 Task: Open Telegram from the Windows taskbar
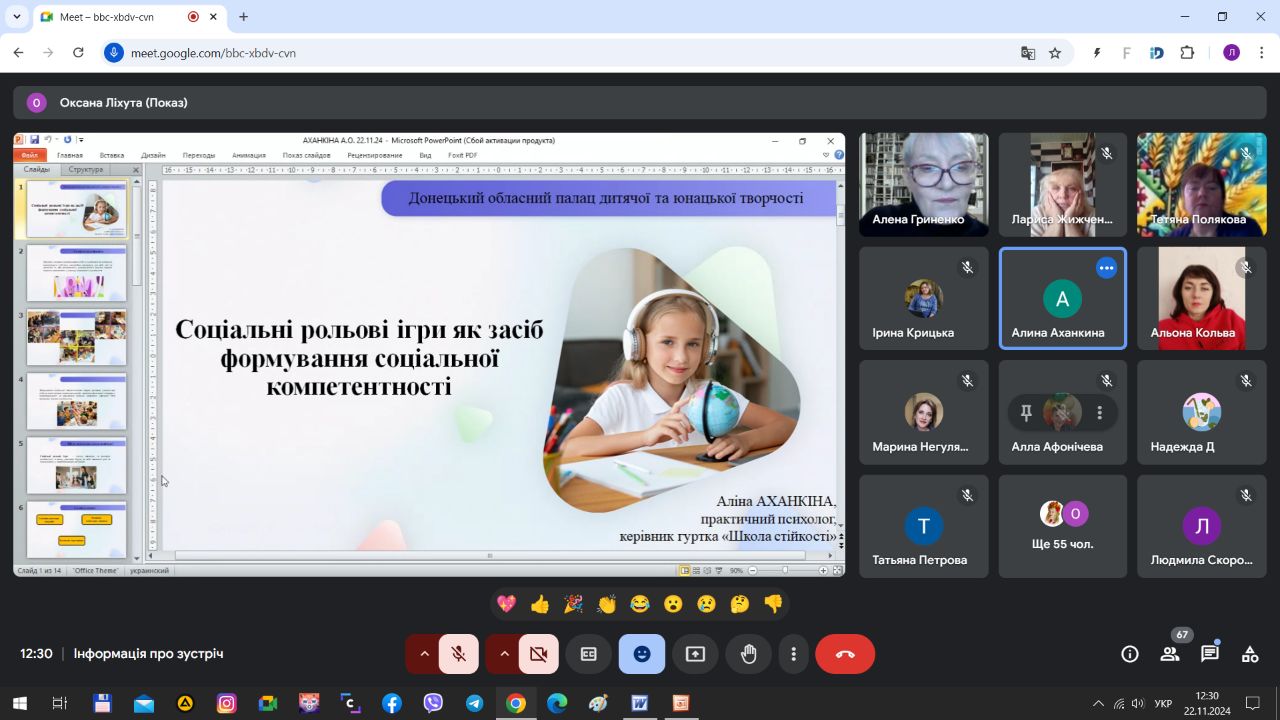(474, 703)
